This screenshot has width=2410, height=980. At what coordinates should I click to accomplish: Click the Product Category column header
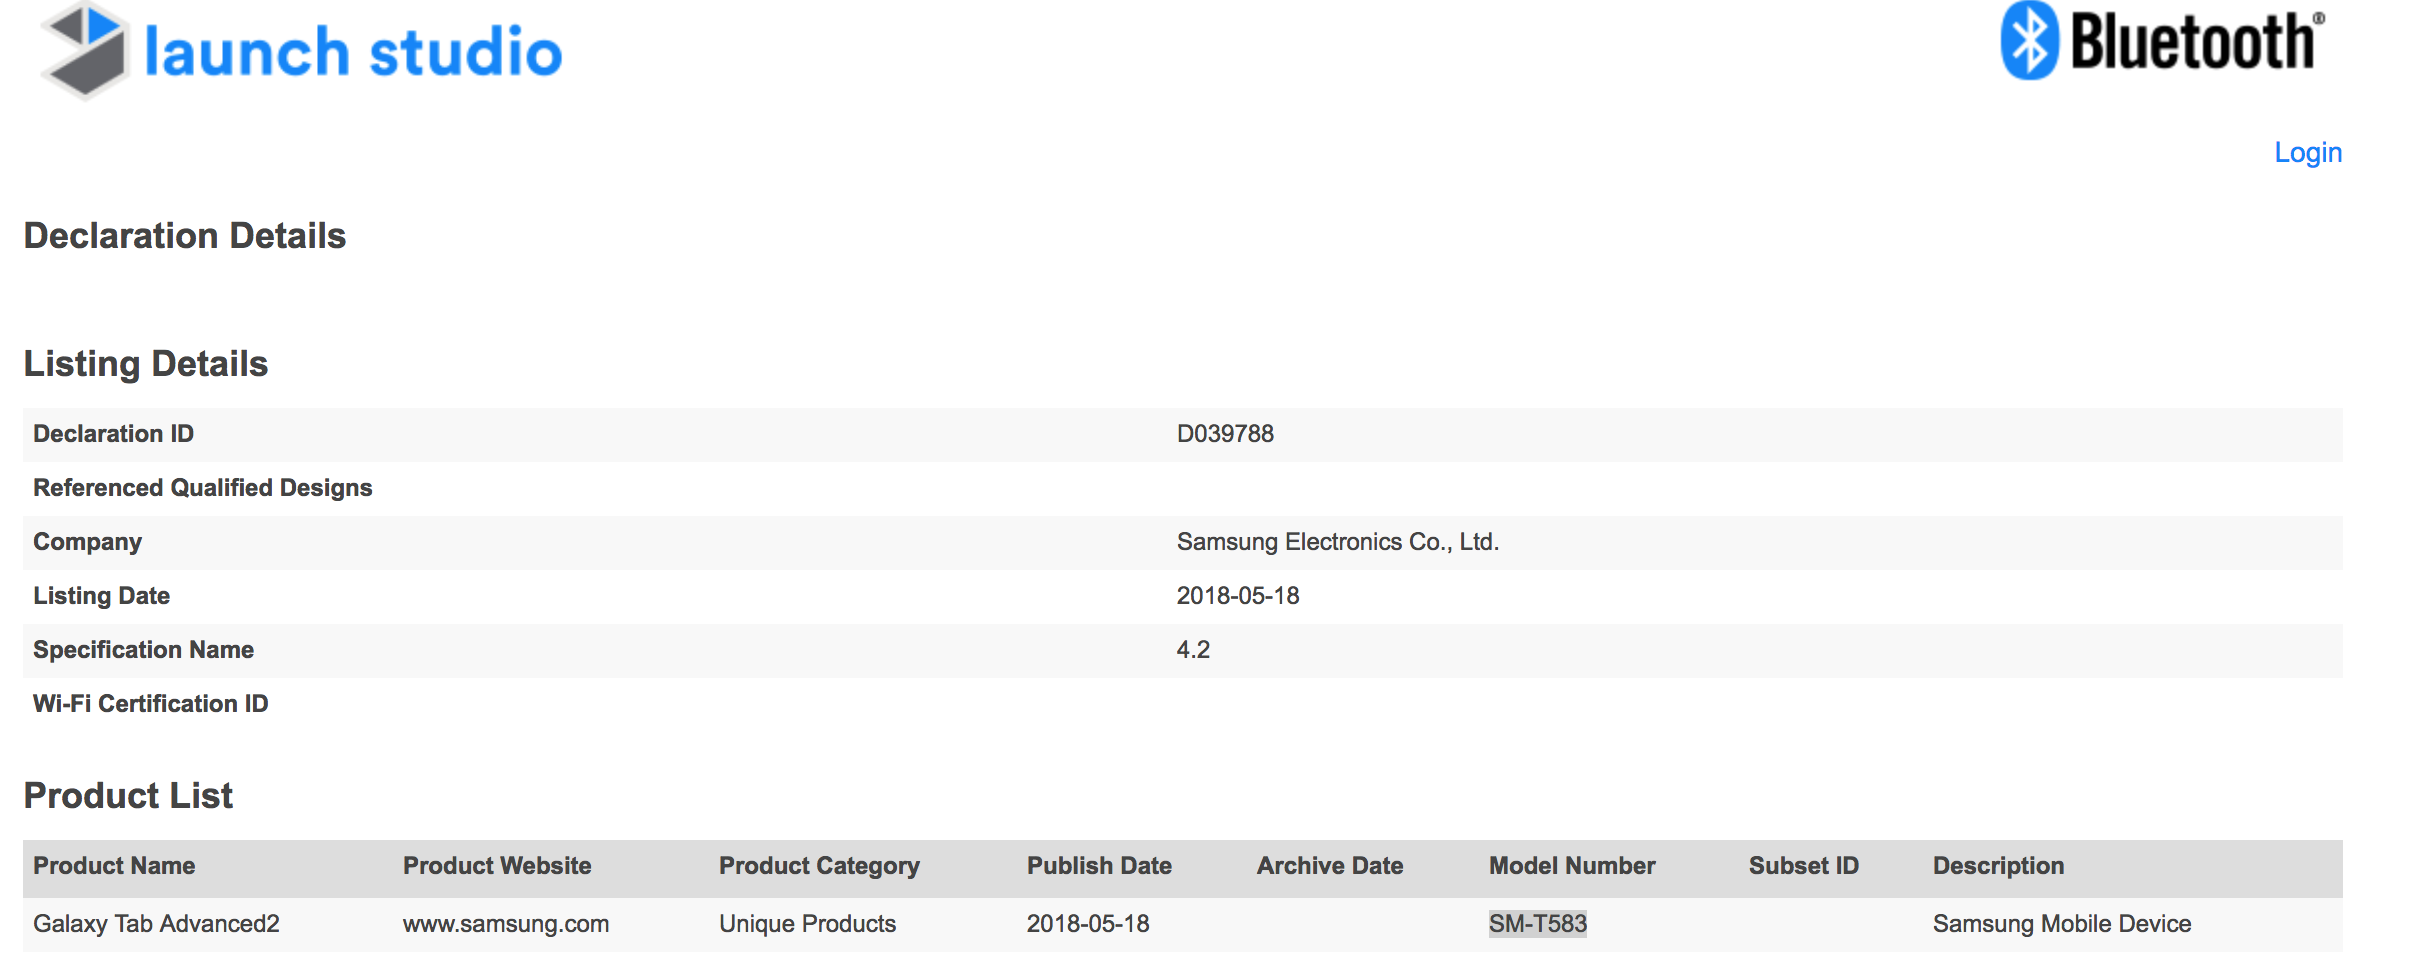click(x=819, y=866)
